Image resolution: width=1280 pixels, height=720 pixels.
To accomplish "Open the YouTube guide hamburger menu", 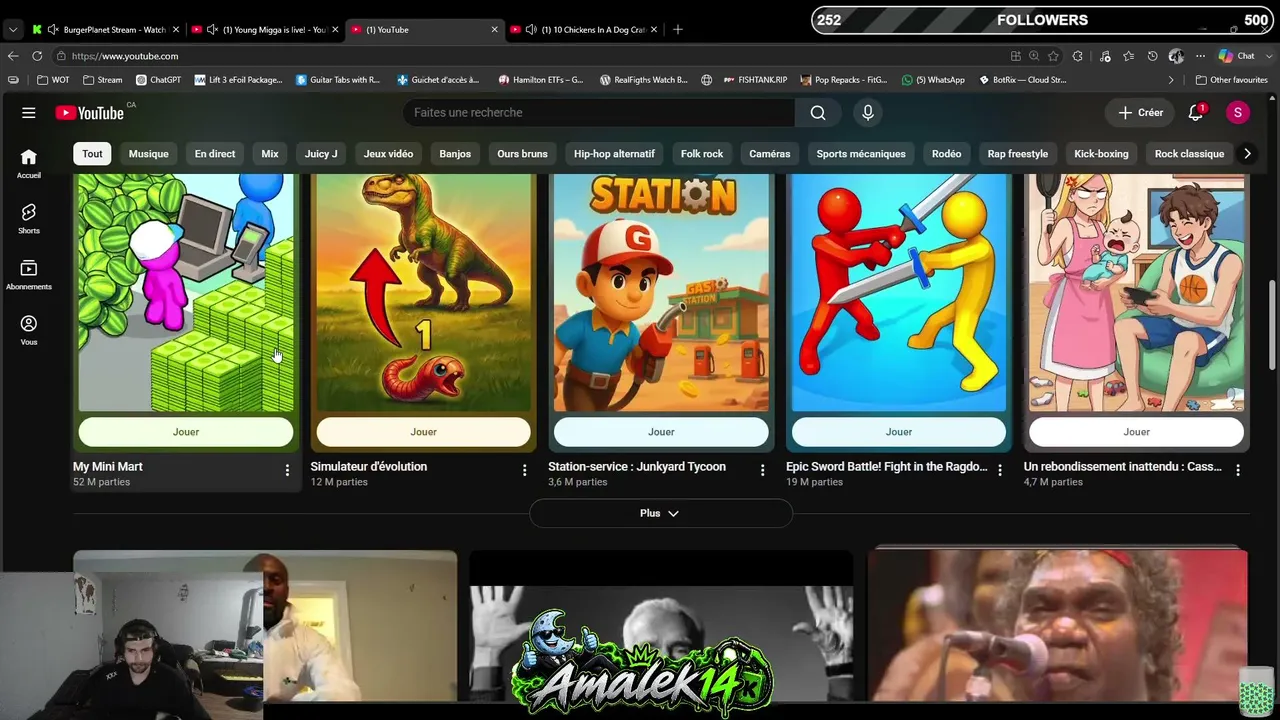I will pos(28,113).
